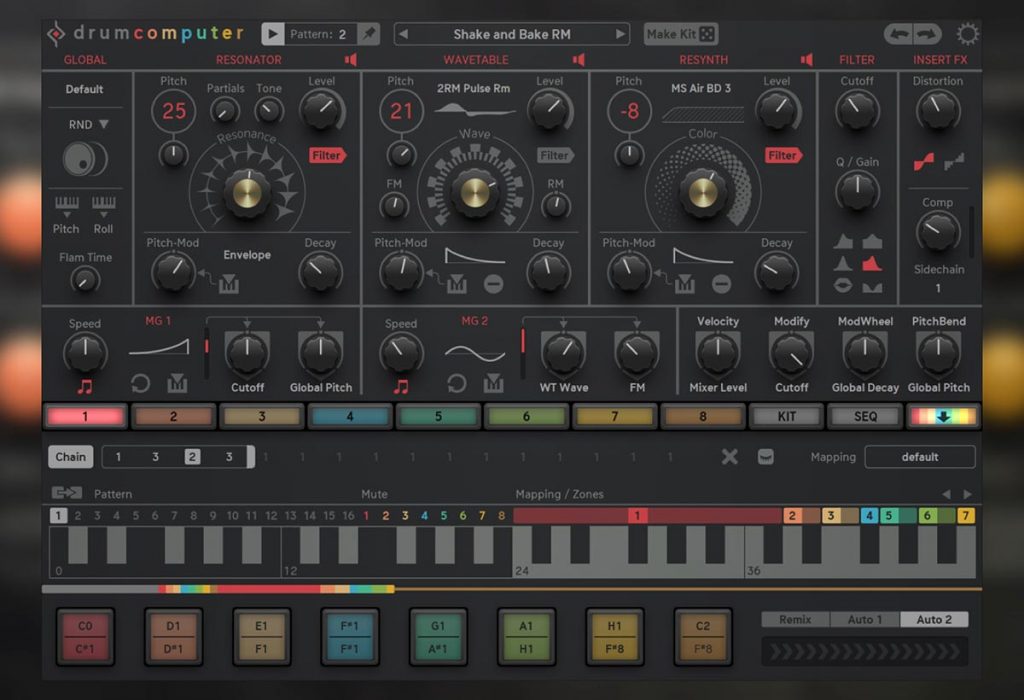The width and height of the screenshot is (1024, 700).
Task: Clear the chain with the X icon
Action: [730, 457]
